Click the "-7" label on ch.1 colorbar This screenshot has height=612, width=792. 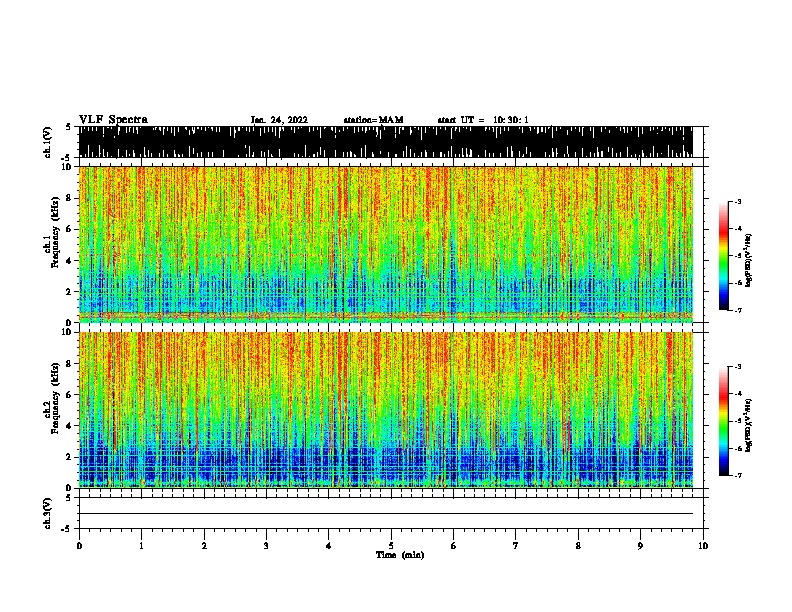[737, 310]
